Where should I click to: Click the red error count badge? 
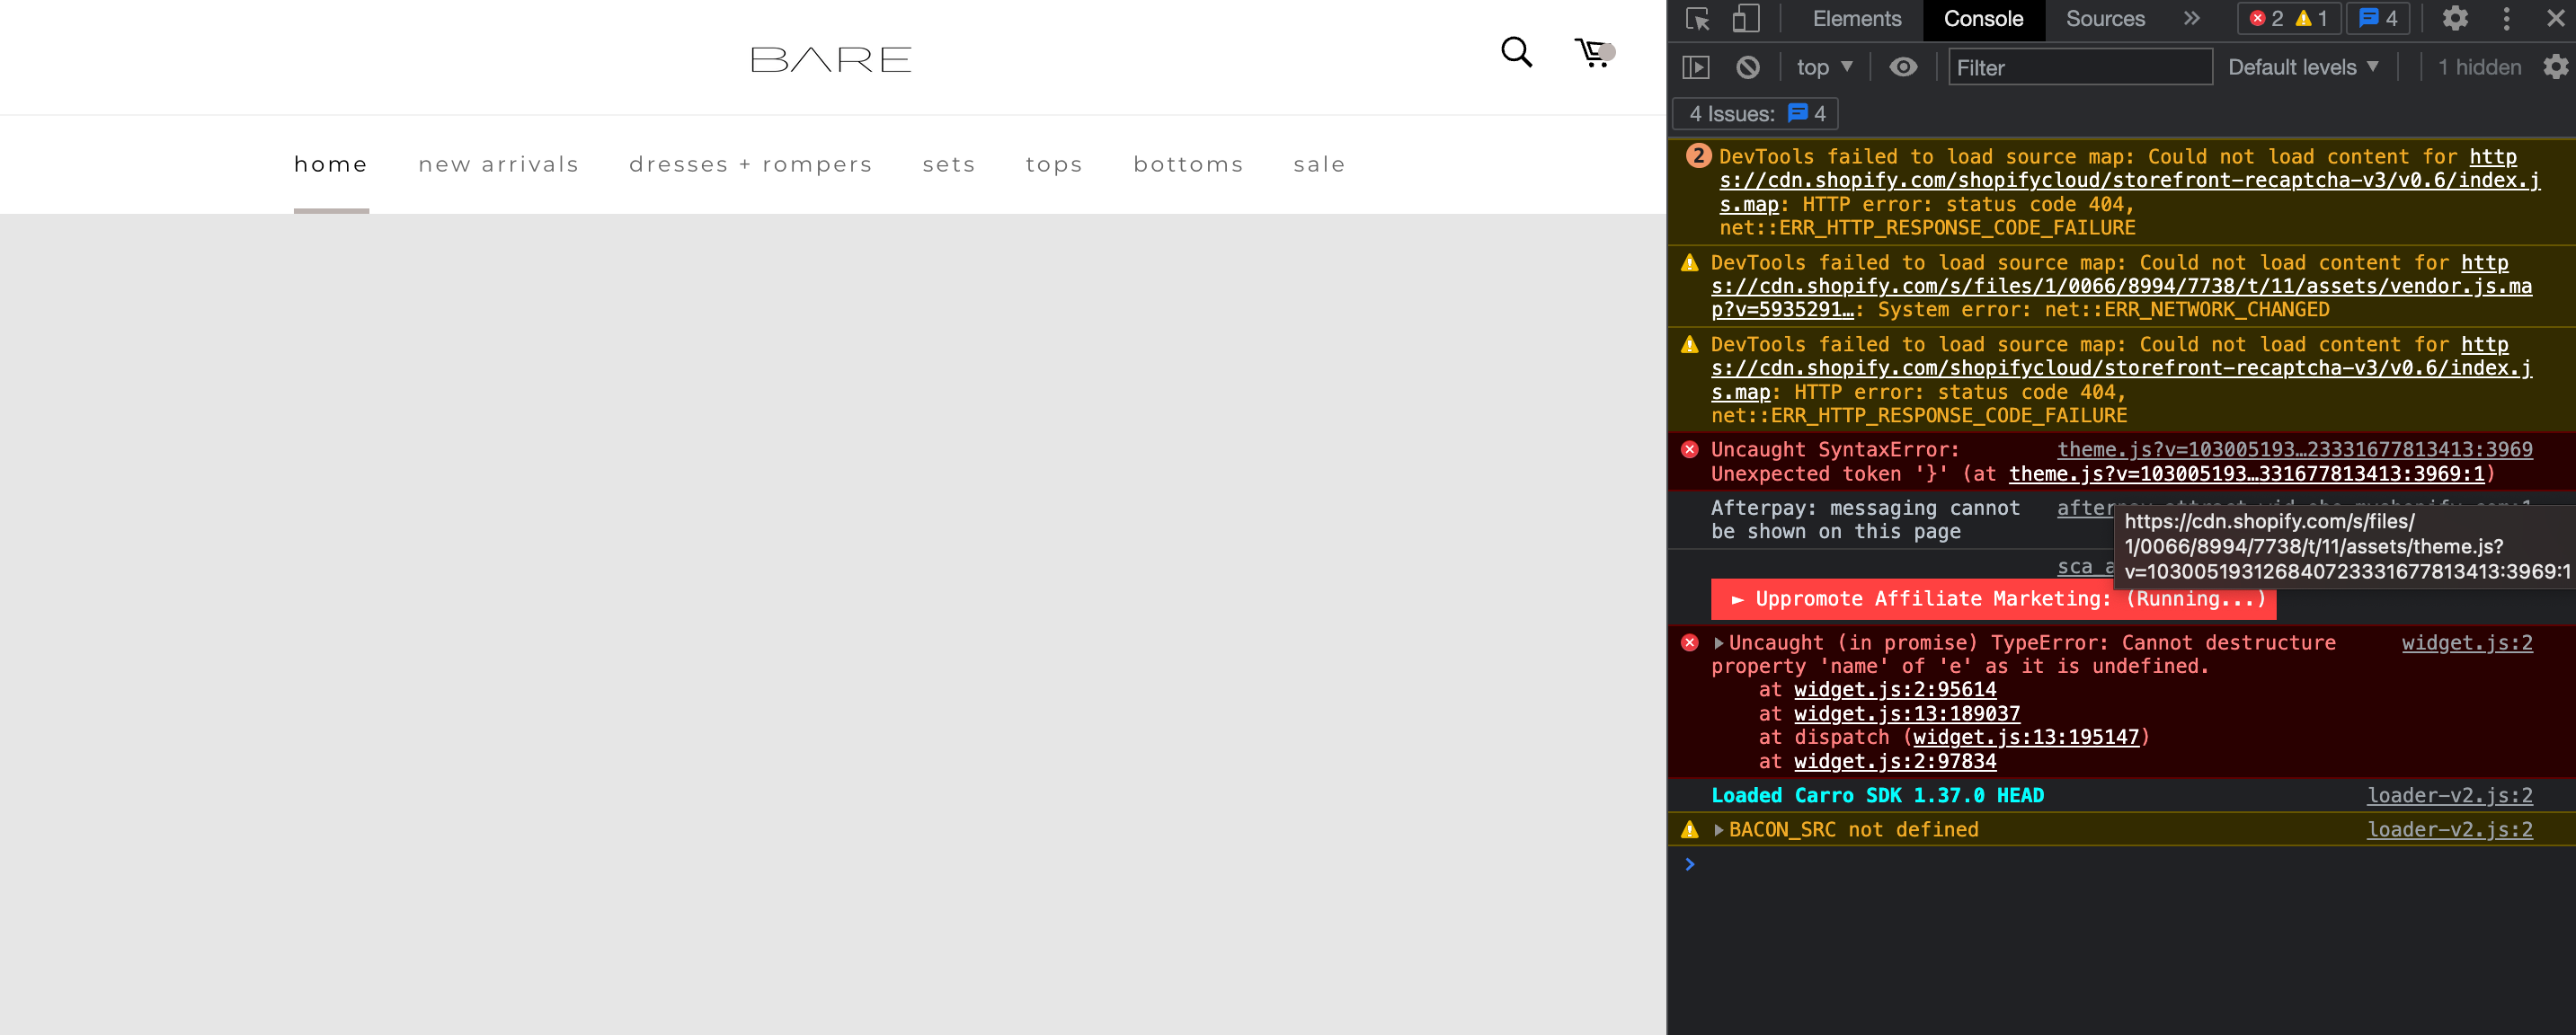tap(2267, 19)
